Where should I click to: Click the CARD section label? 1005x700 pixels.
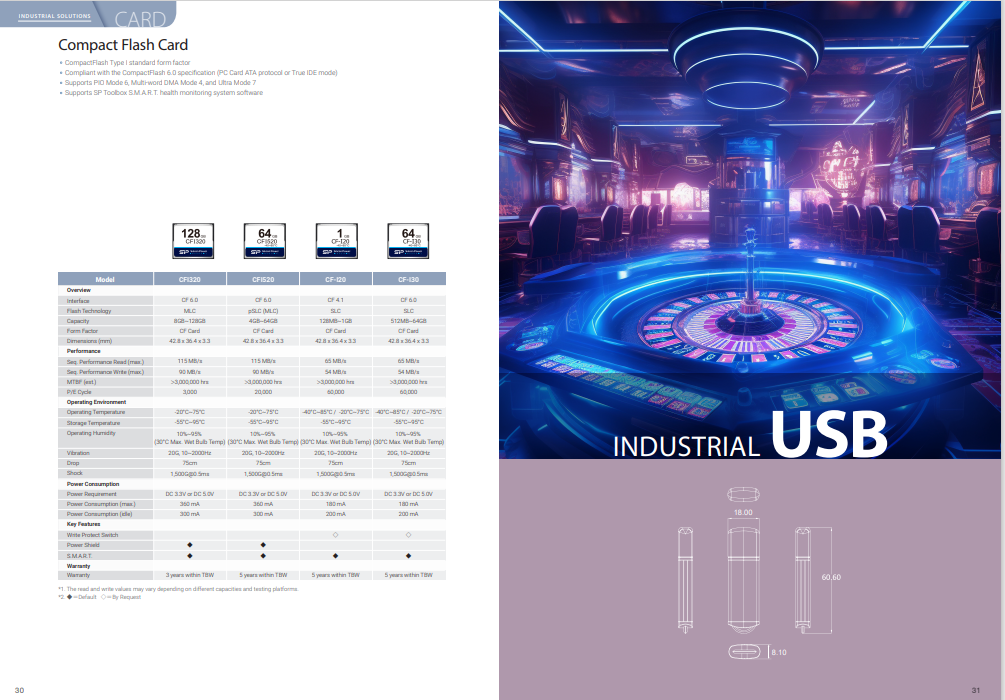point(140,19)
